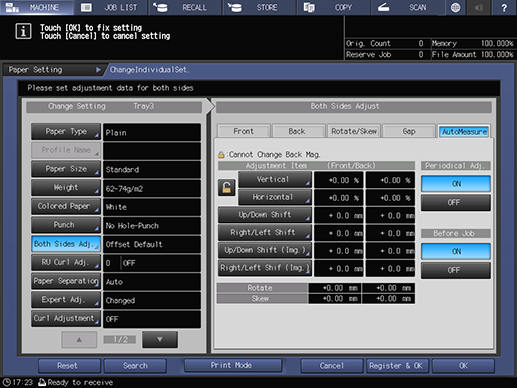517x388 pixels.
Task: Click Cancel to discard settings
Action: 332,366
